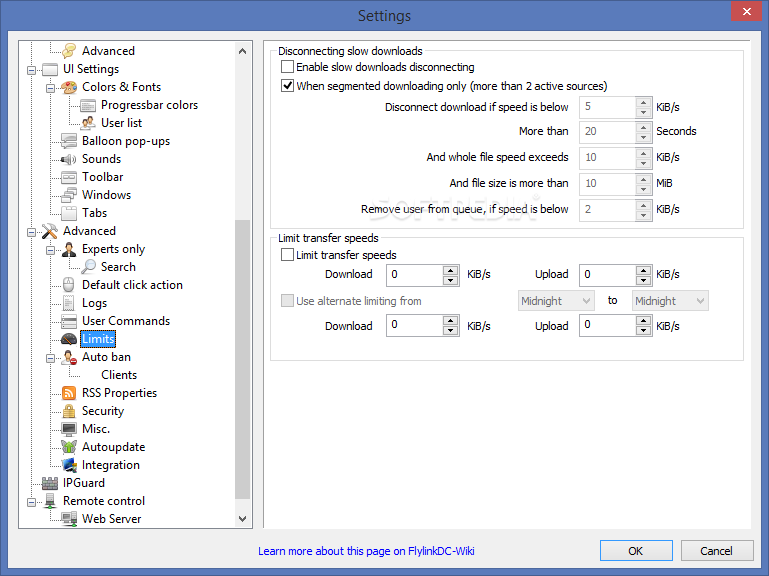Tick the Limit transfer speeds checkbox
Image resolution: width=769 pixels, height=576 pixels.
287,255
